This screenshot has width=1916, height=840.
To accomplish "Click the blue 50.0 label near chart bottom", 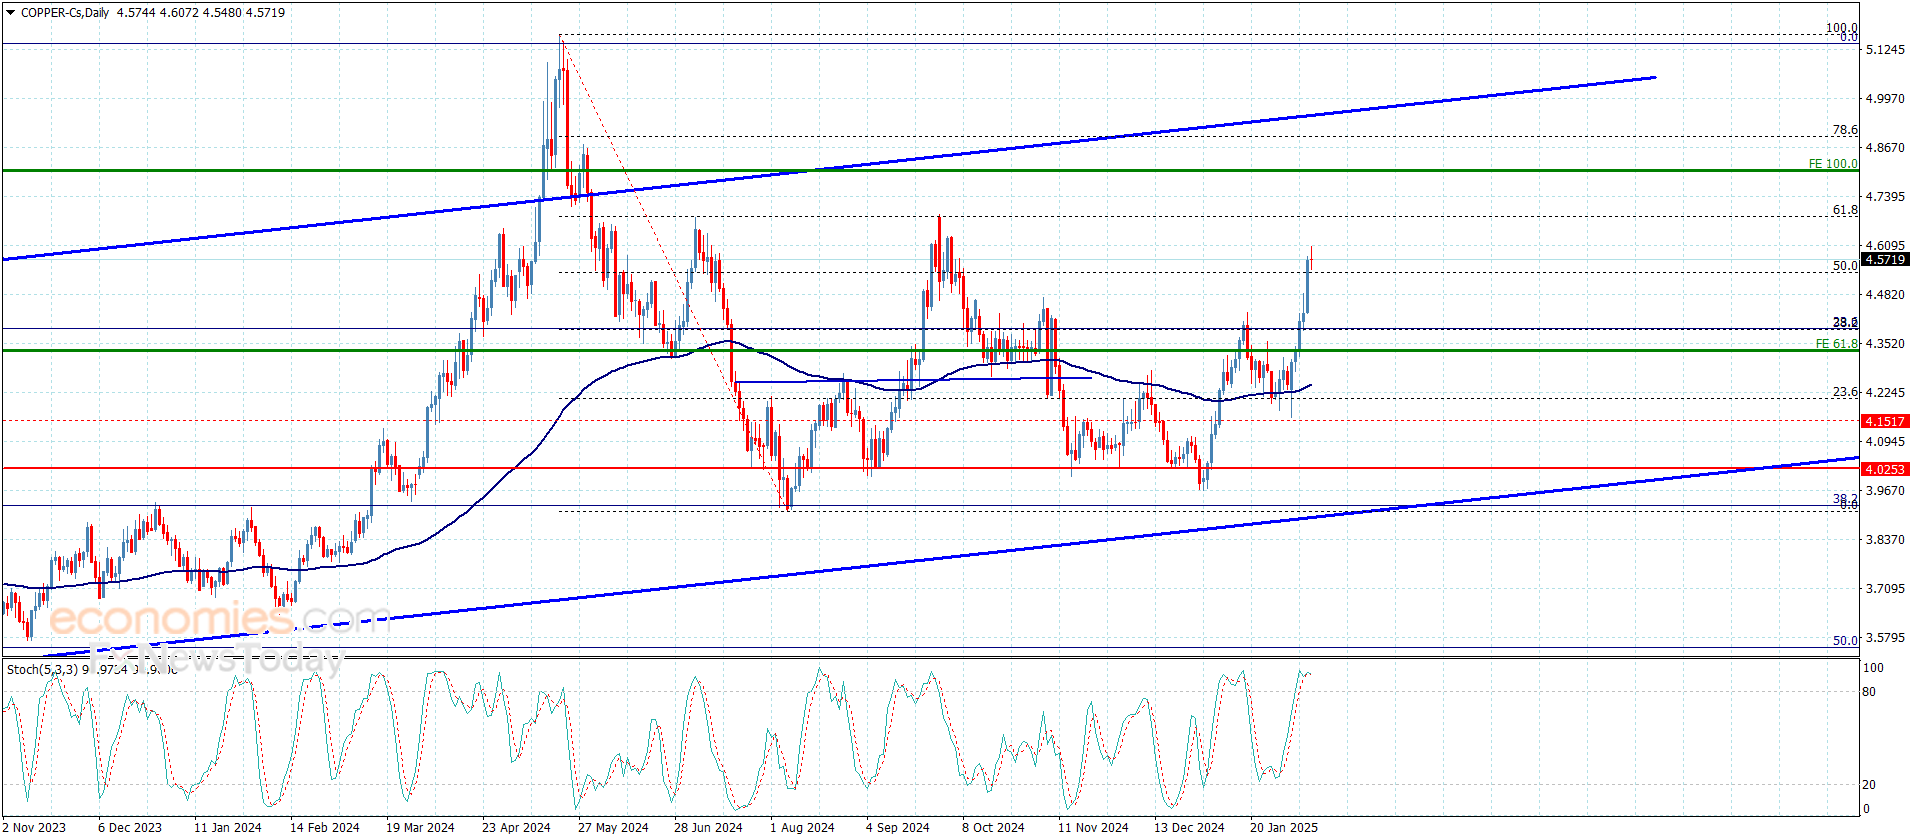I will click(x=1845, y=641).
